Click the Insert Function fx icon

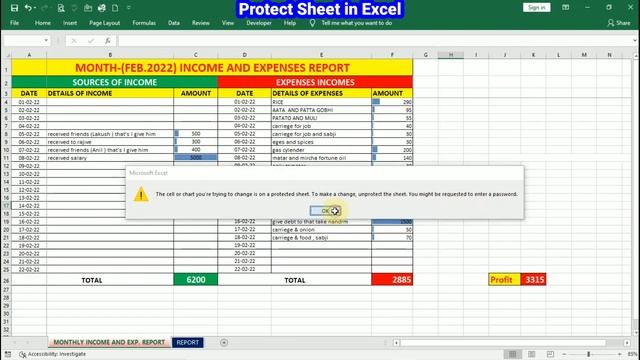pyautogui.click(x=107, y=40)
